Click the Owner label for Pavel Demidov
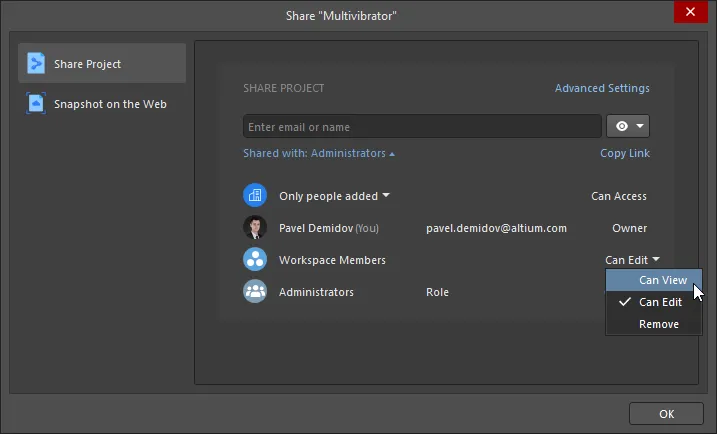 pos(630,228)
